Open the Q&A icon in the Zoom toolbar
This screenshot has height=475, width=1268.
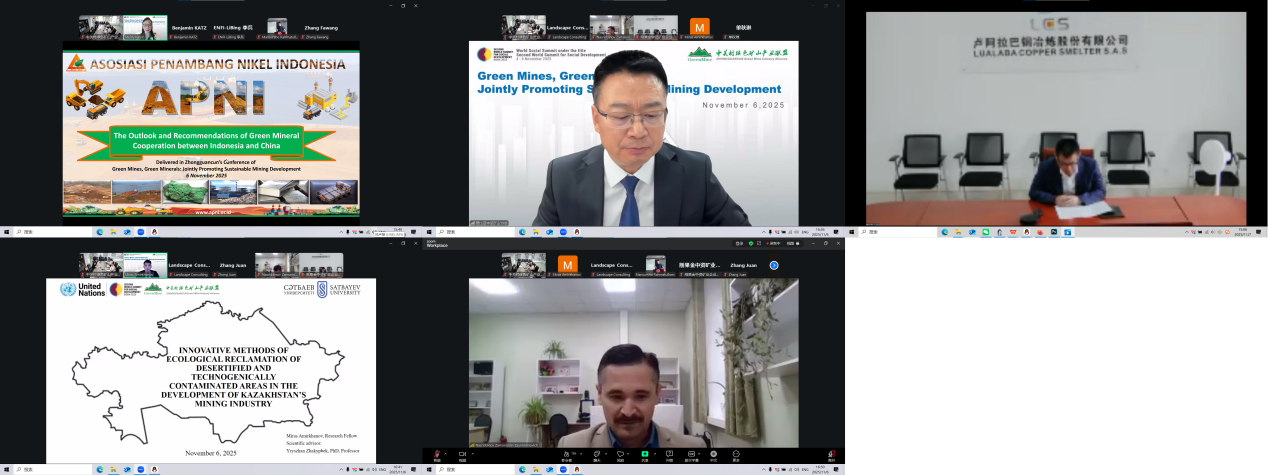pyautogui.click(x=669, y=454)
